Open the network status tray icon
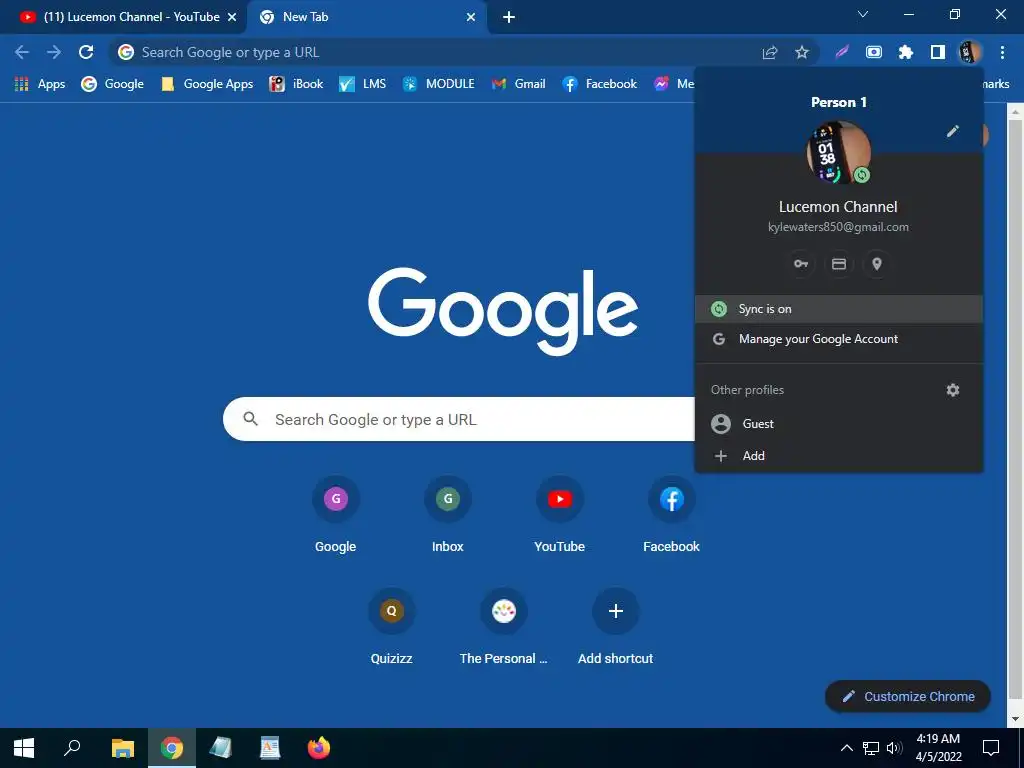 click(x=871, y=748)
